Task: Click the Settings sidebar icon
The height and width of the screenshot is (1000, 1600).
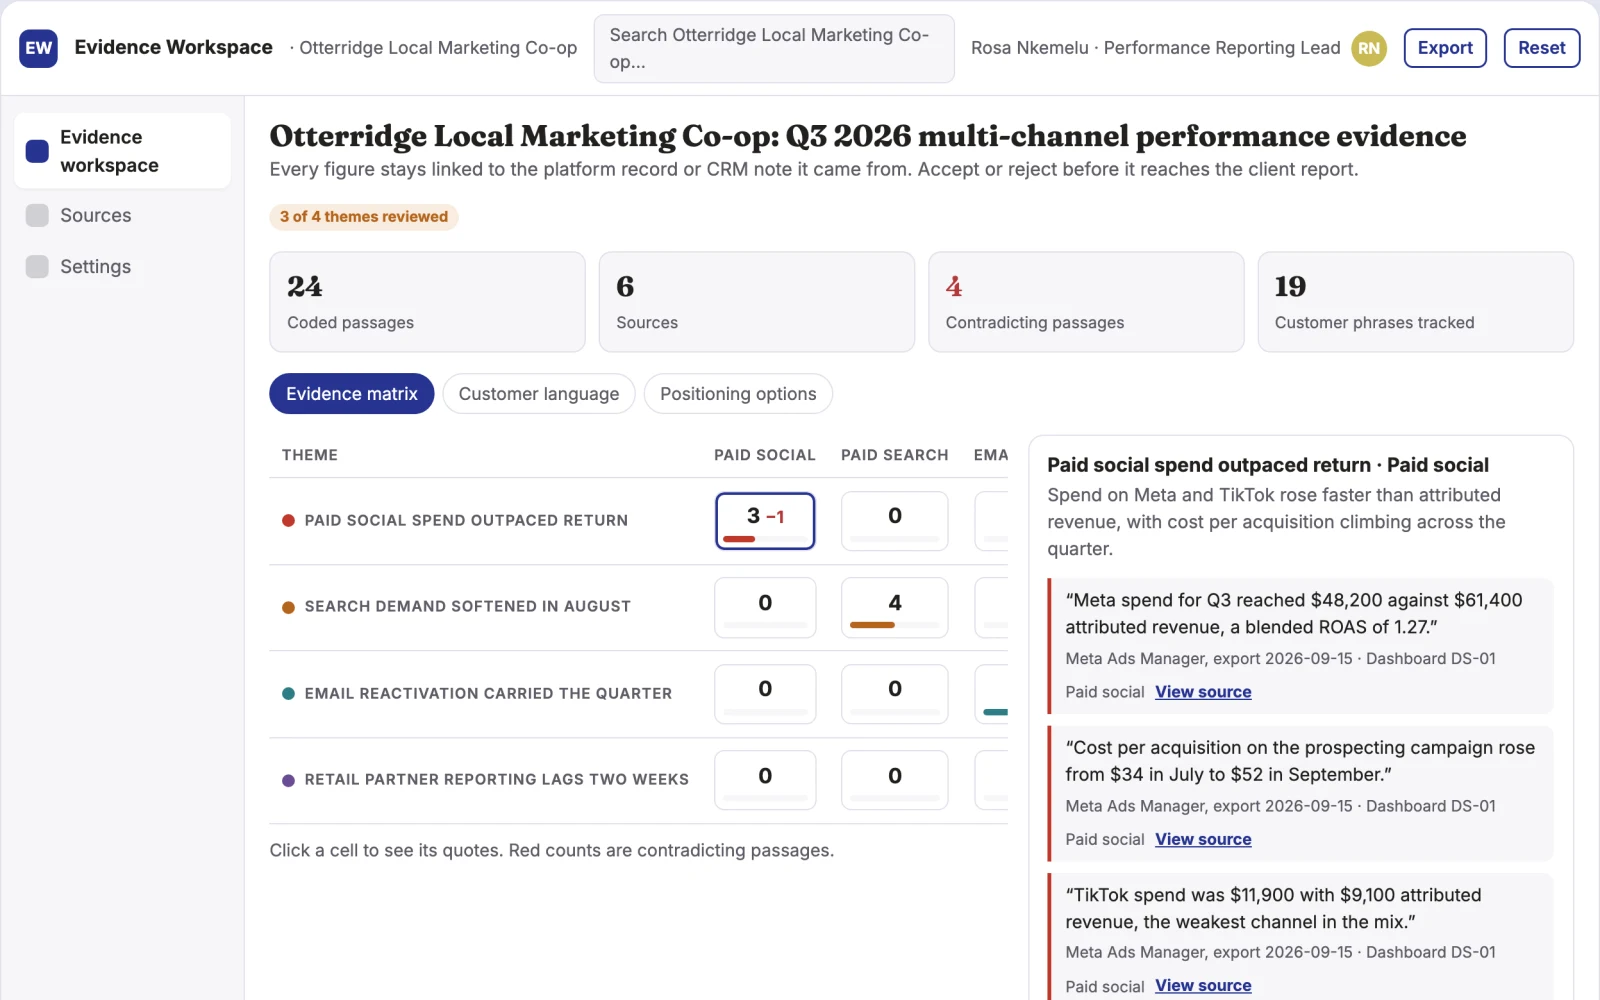Action: point(37,266)
